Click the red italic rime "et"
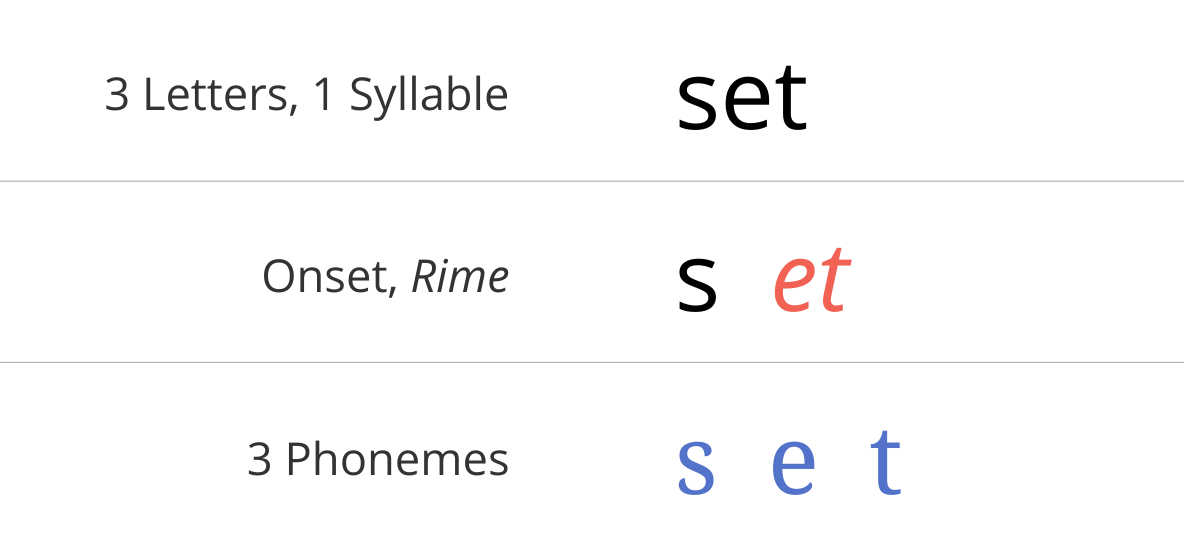The width and height of the screenshot is (1184, 549). (x=812, y=279)
